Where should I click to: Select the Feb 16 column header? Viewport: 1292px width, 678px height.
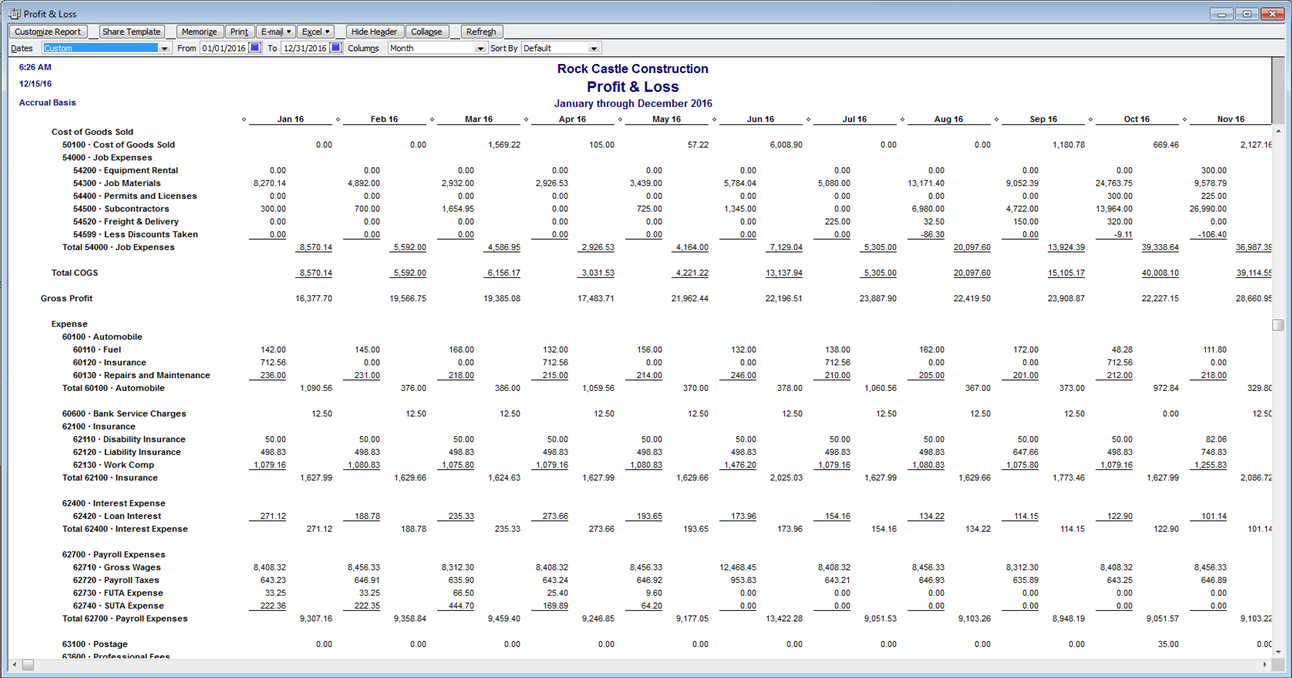point(384,120)
